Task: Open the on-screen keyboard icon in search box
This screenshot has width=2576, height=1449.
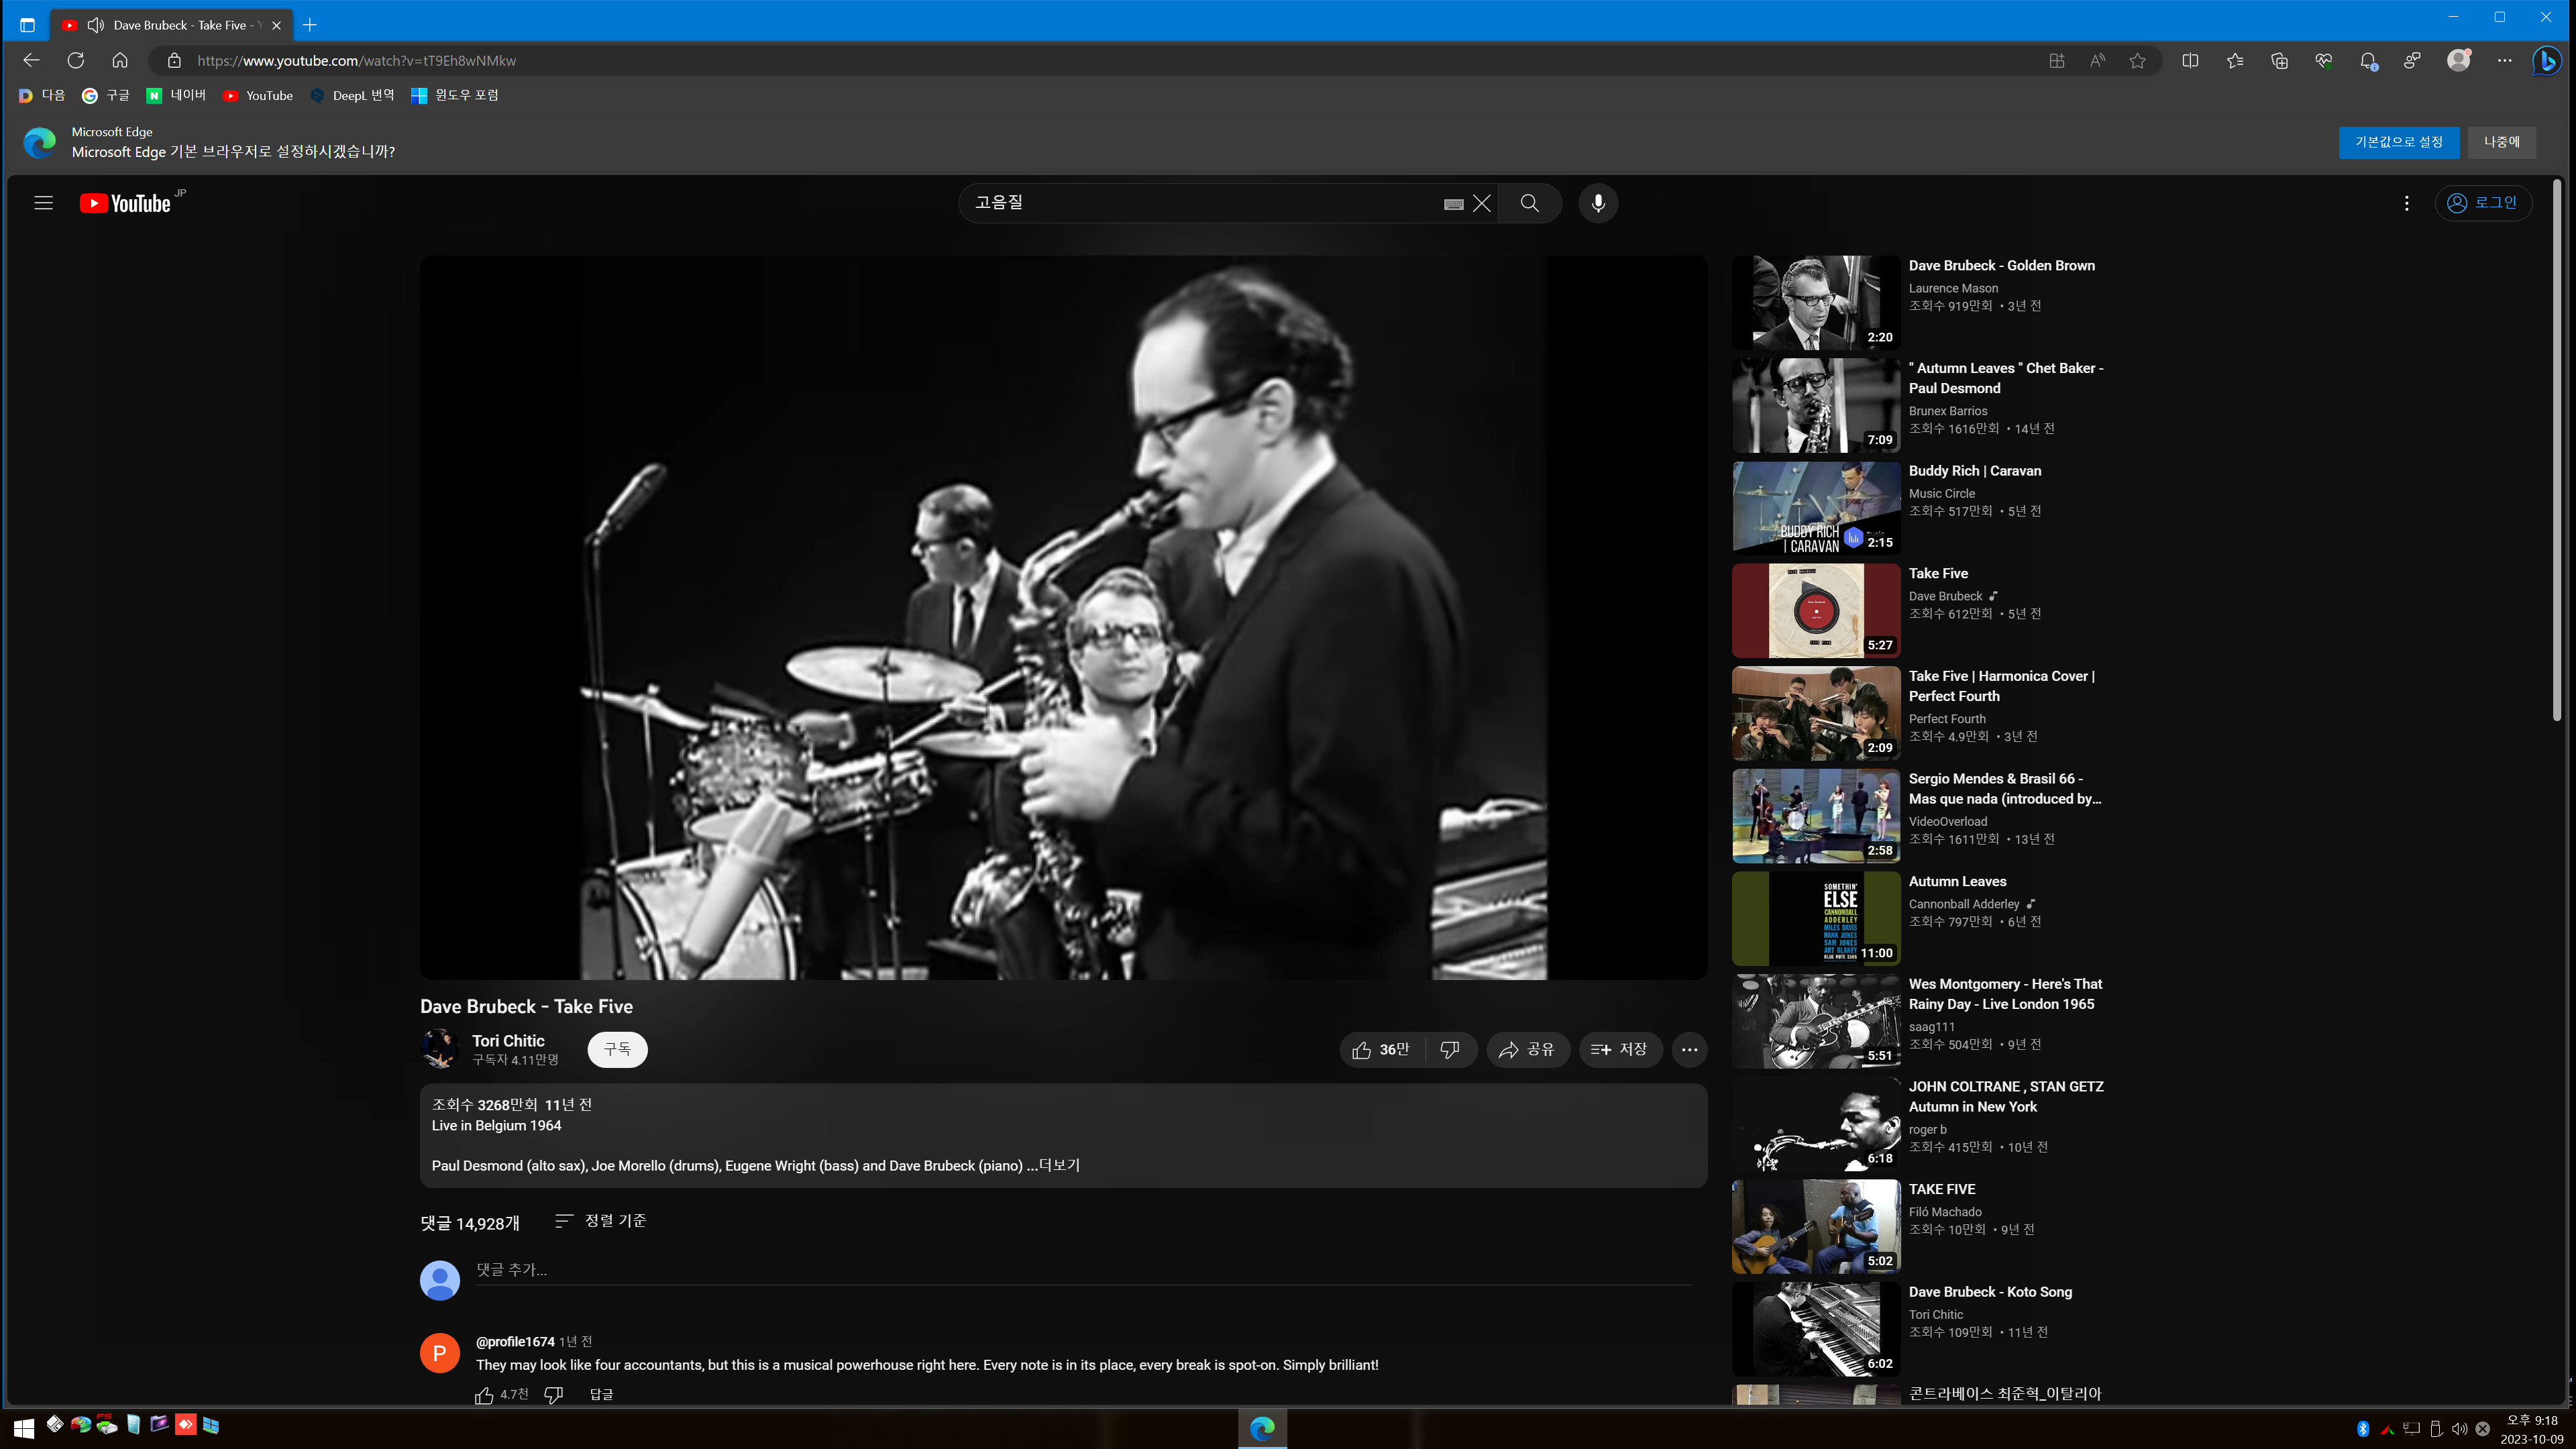Action: click(x=1454, y=204)
